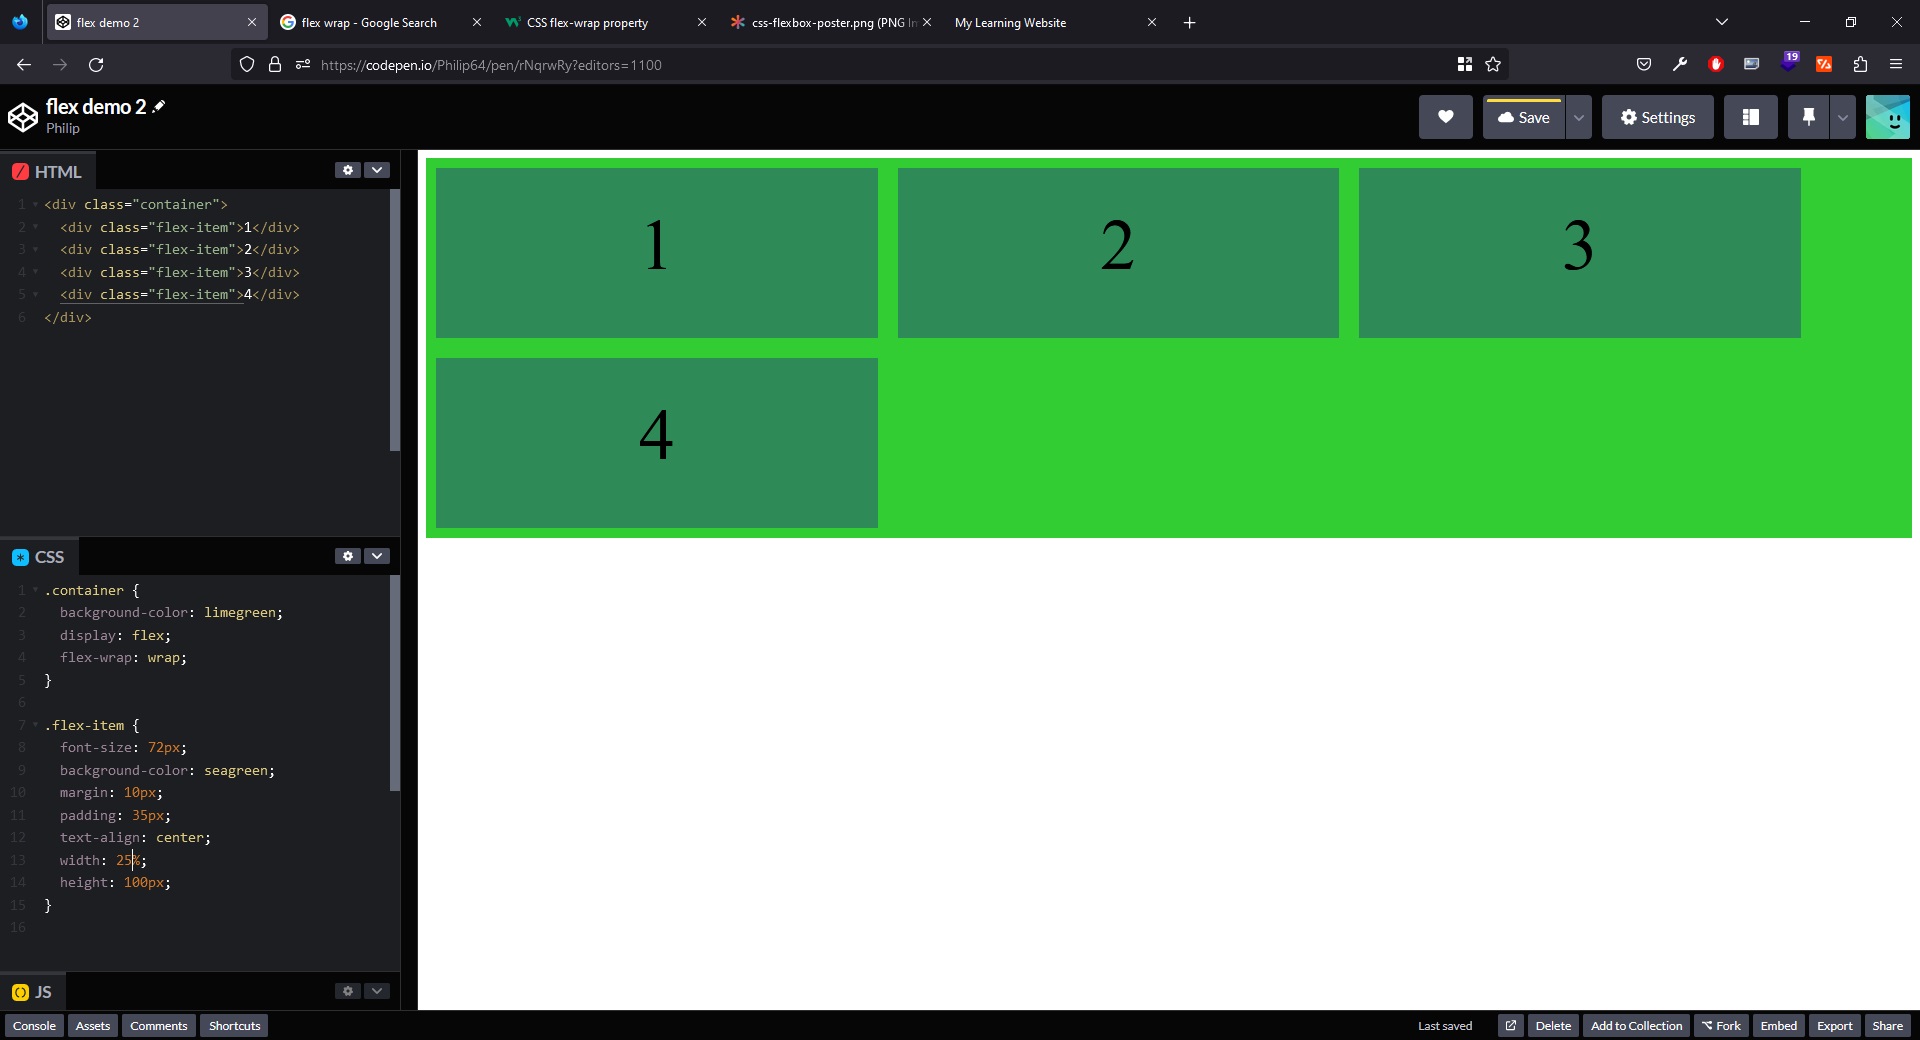The image size is (1920, 1040).
Task: Open site permissions icon in address bar
Action: pos(303,64)
